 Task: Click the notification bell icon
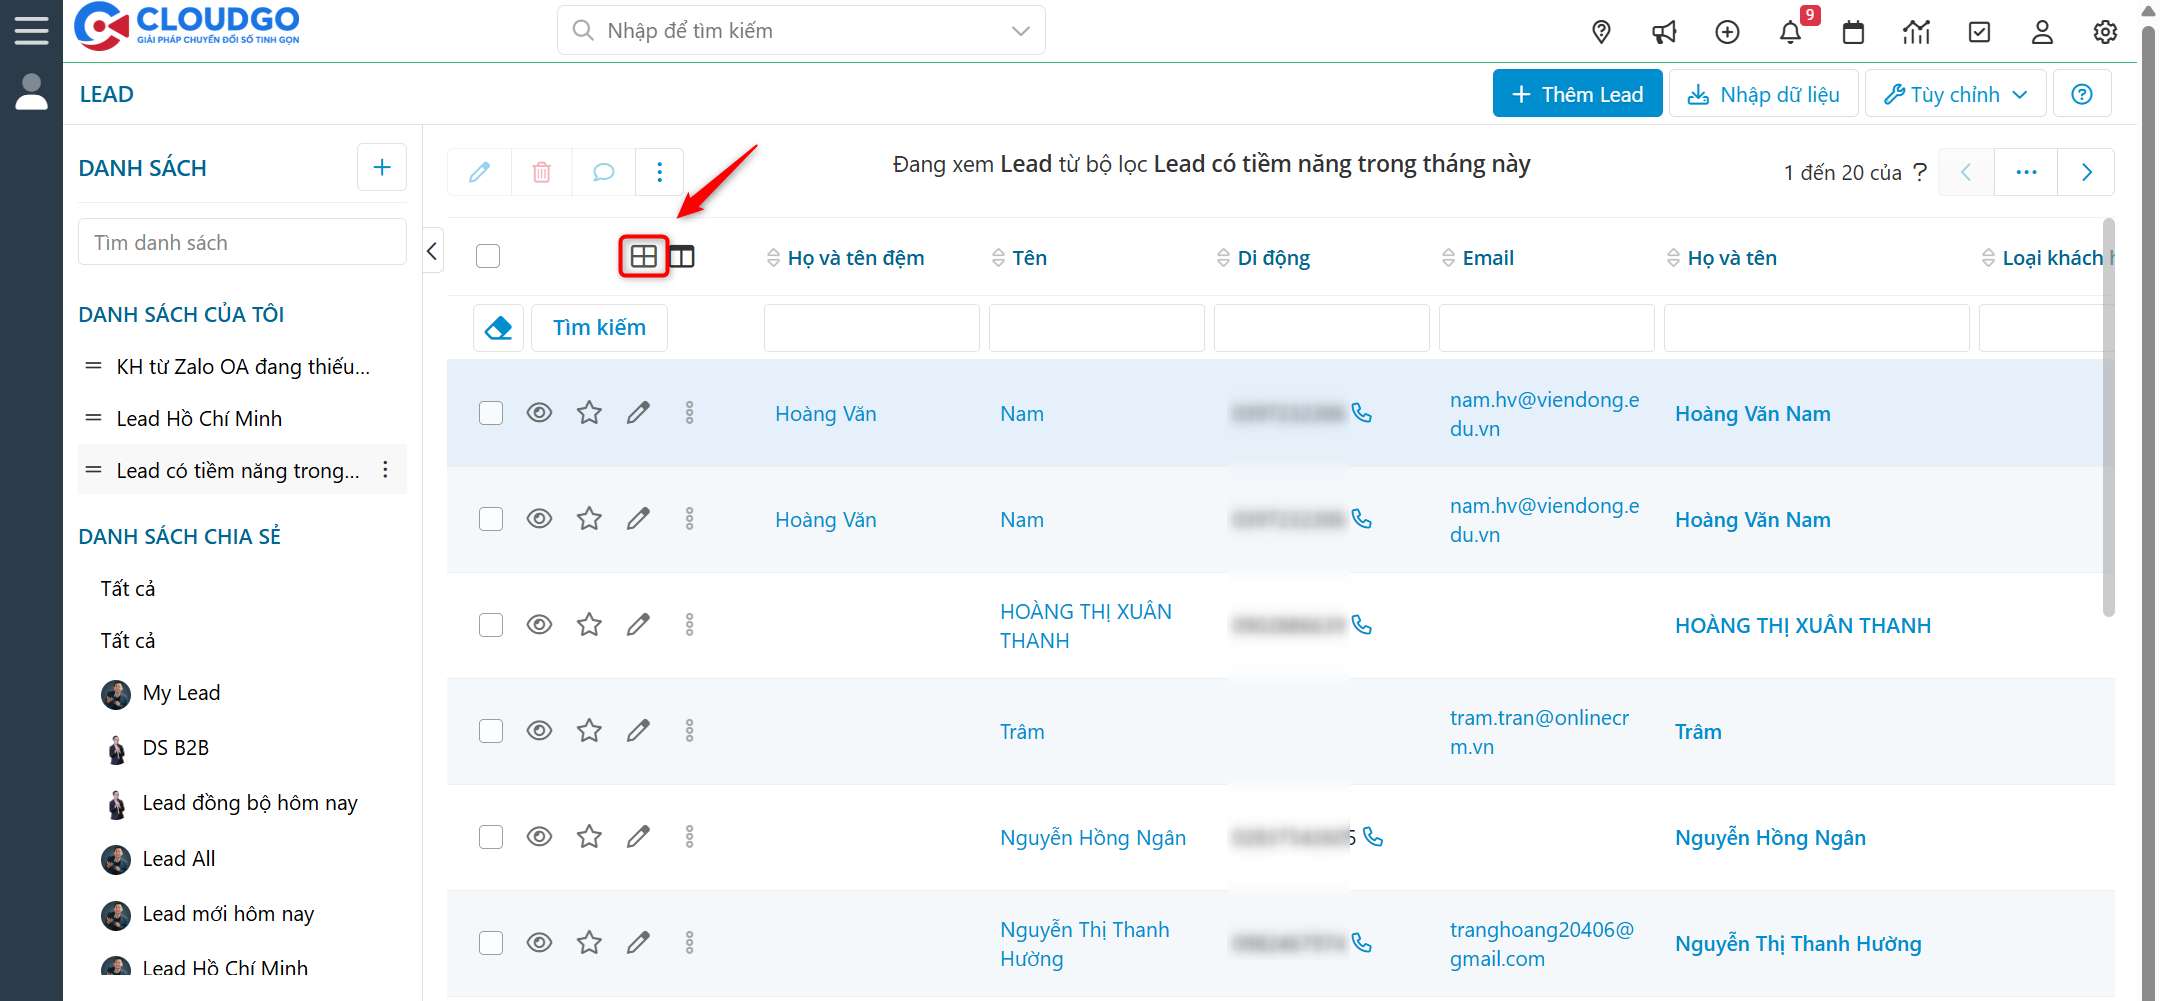pos(1790,32)
